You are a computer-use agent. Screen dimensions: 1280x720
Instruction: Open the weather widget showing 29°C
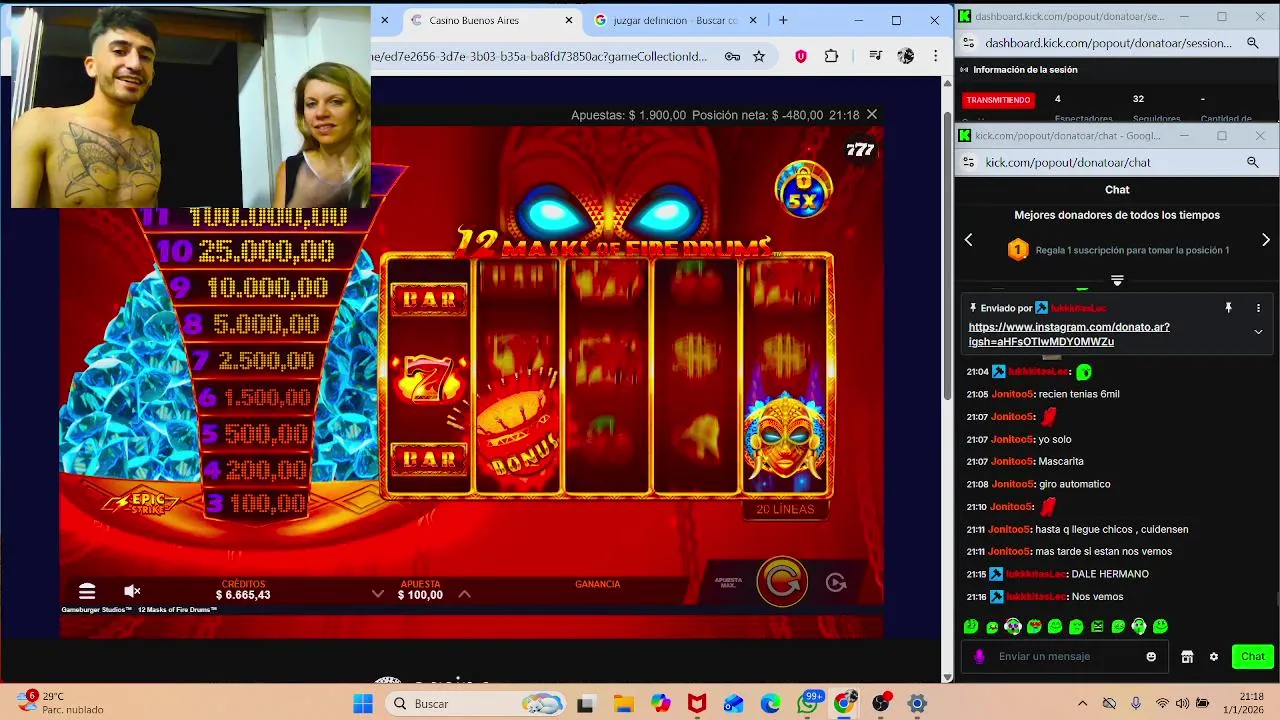click(60, 702)
